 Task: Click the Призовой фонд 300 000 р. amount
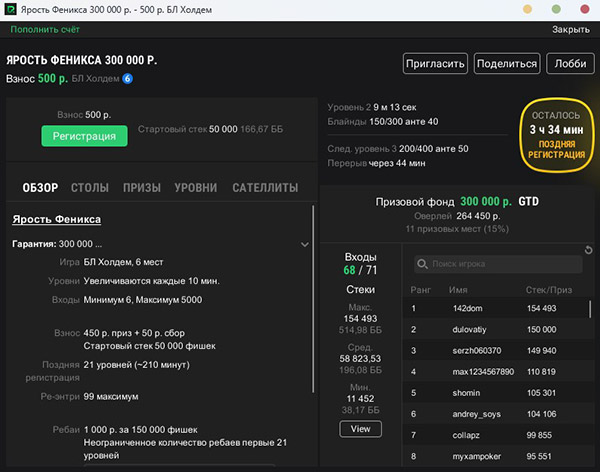pos(486,201)
